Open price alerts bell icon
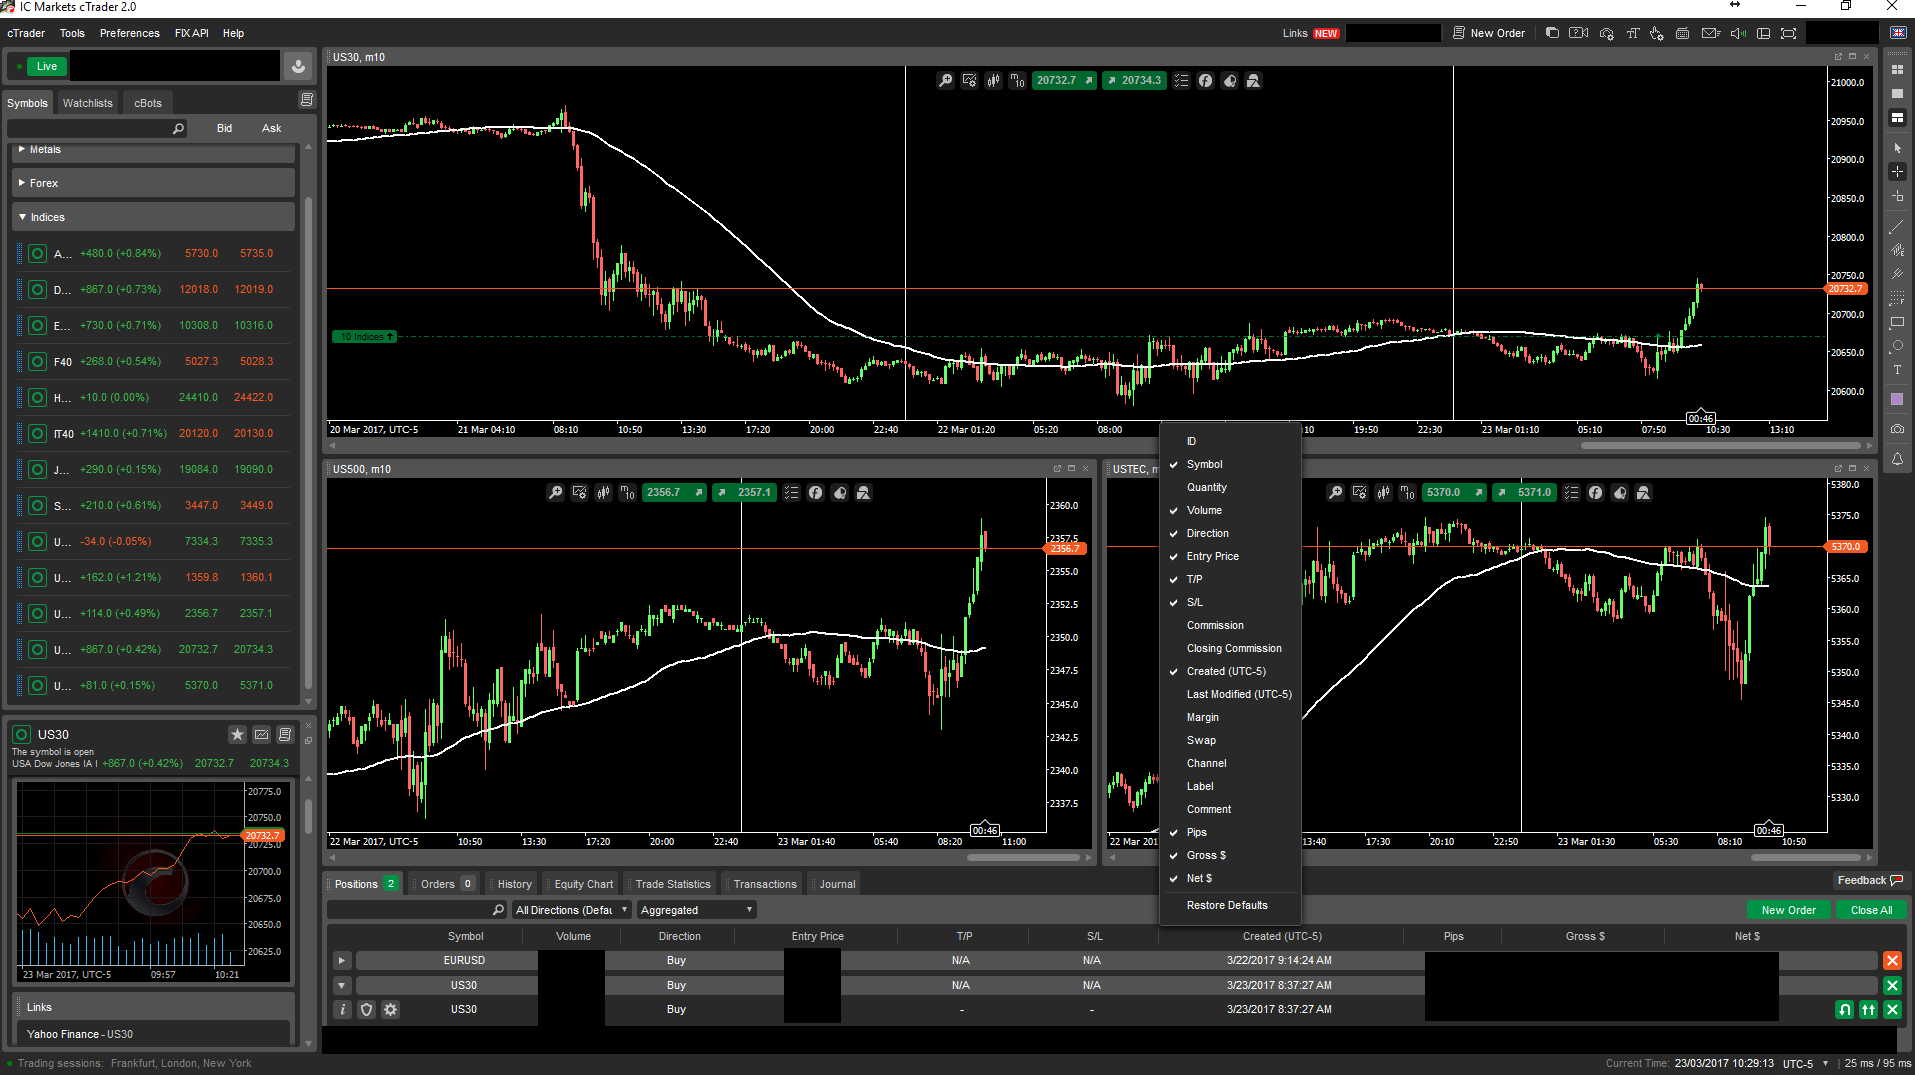Image resolution: width=1915 pixels, height=1075 pixels. coord(1897,459)
